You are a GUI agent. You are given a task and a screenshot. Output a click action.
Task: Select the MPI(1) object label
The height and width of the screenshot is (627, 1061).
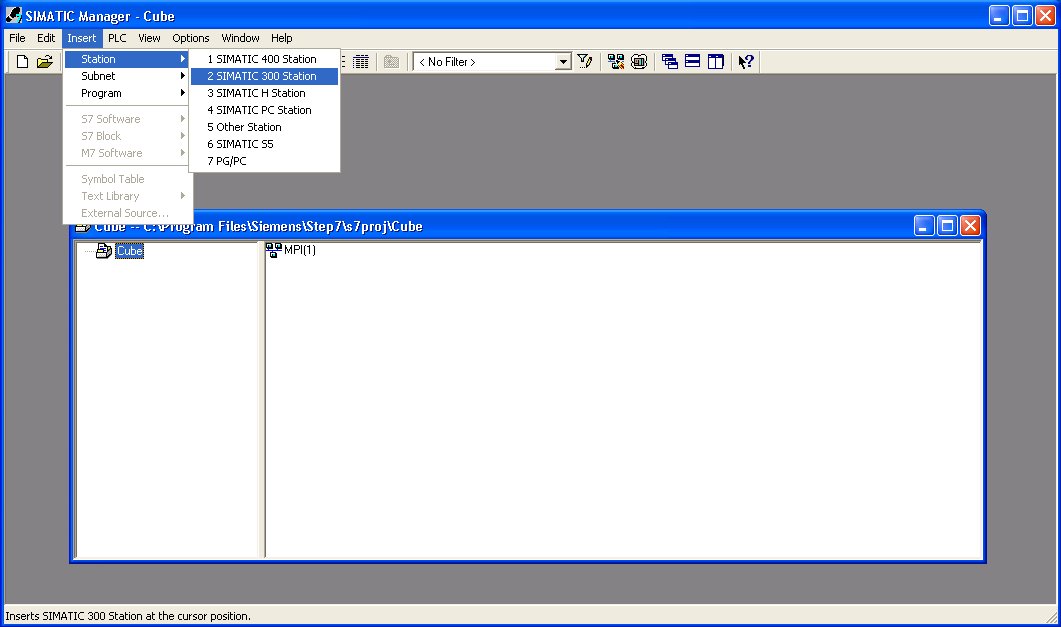click(300, 250)
